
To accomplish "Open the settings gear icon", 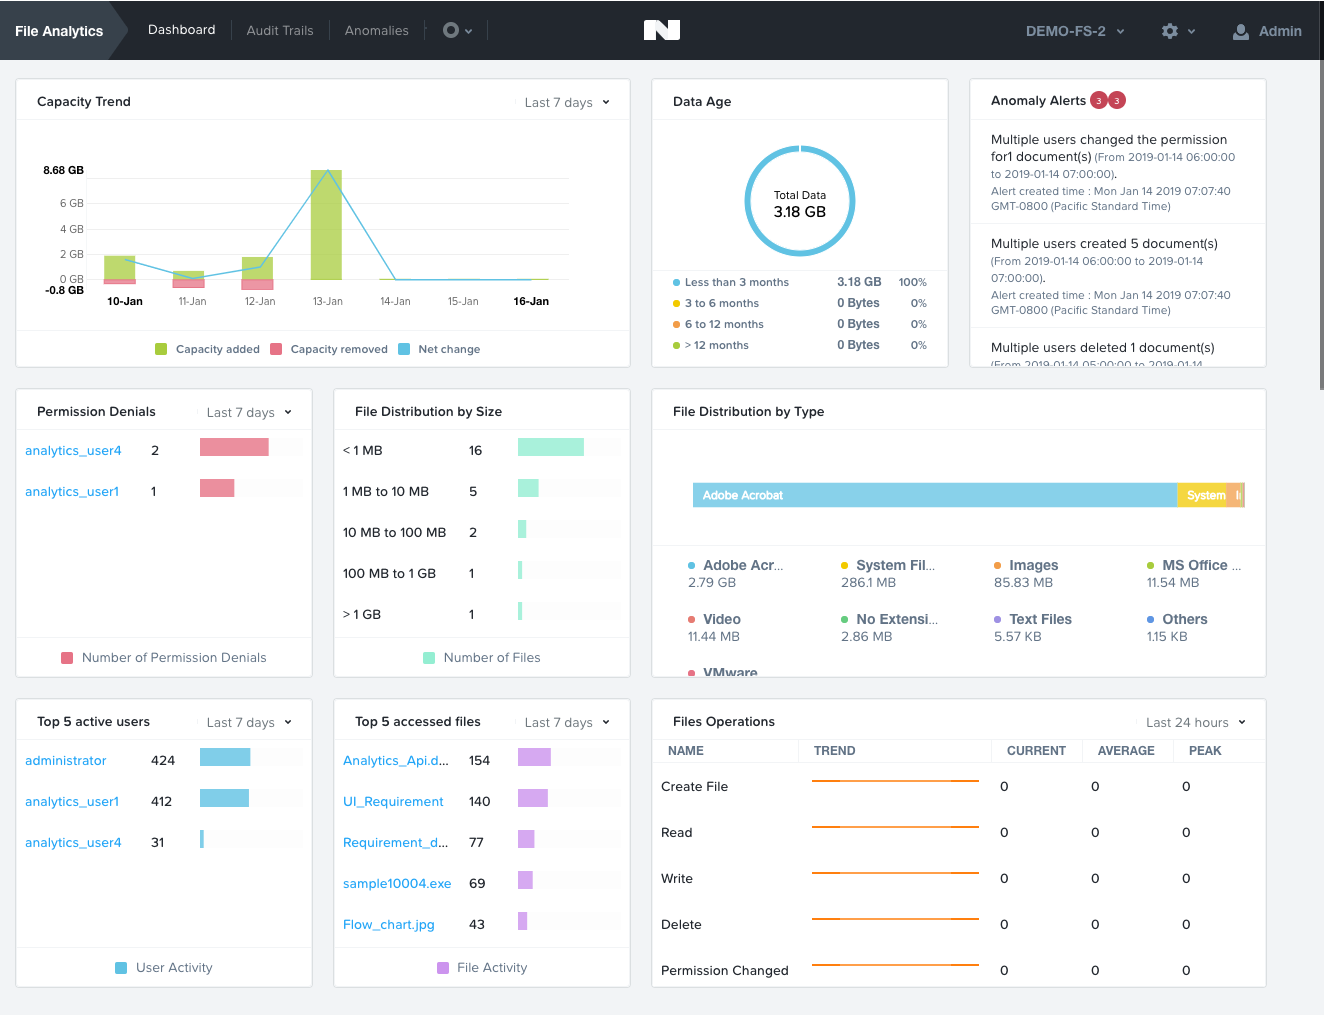I will 1172,30.
